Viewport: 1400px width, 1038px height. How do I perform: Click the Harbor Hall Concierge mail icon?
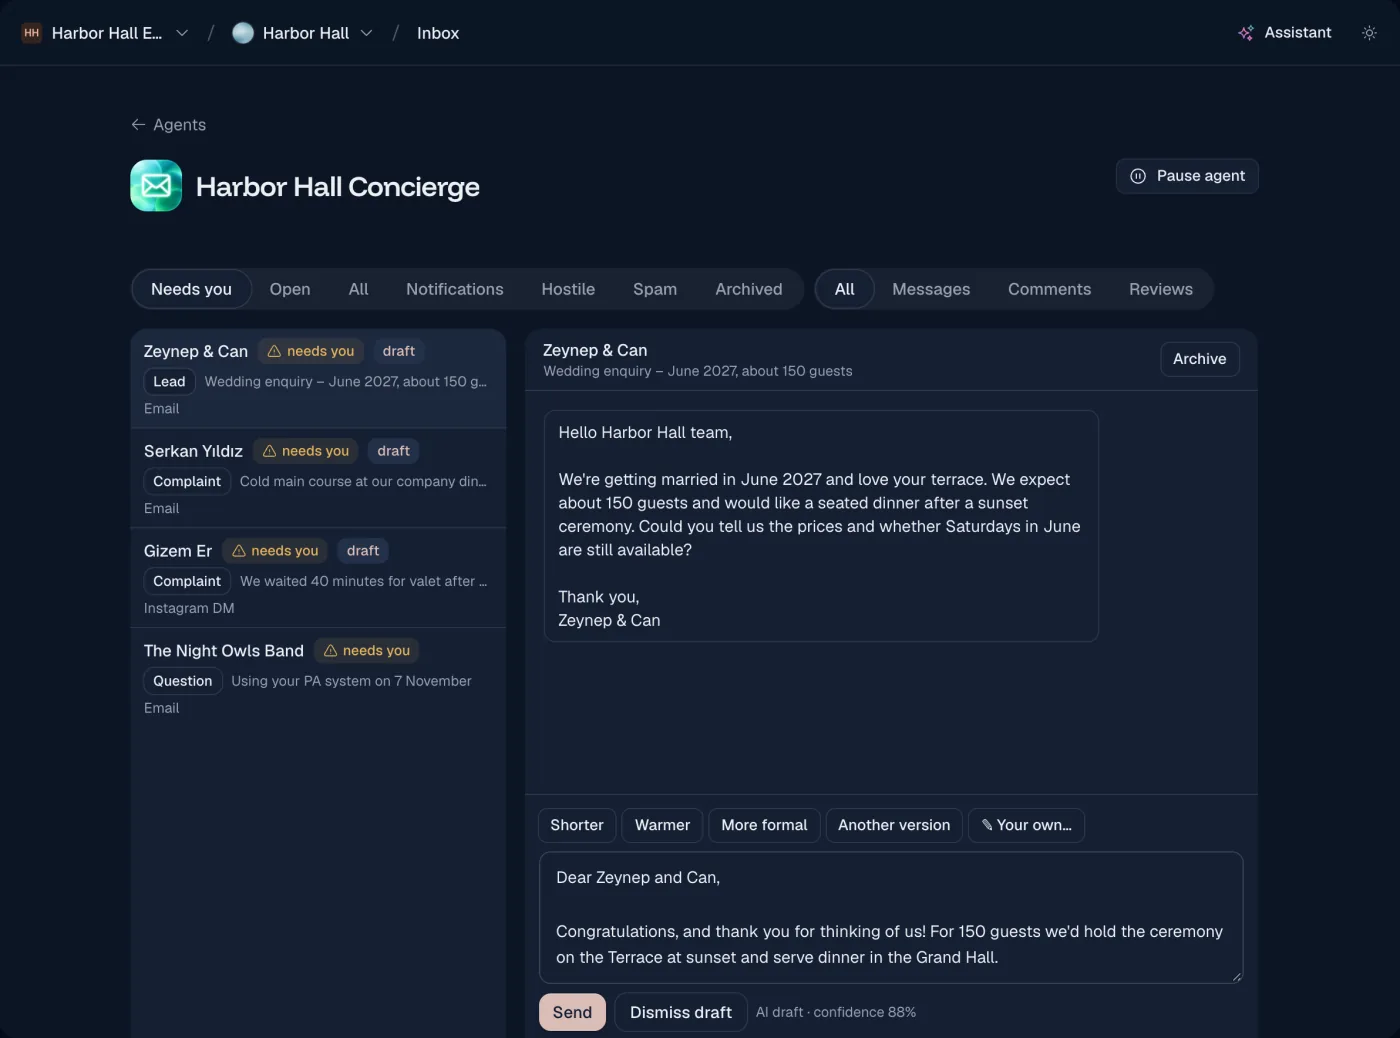[x=156, y=186]
